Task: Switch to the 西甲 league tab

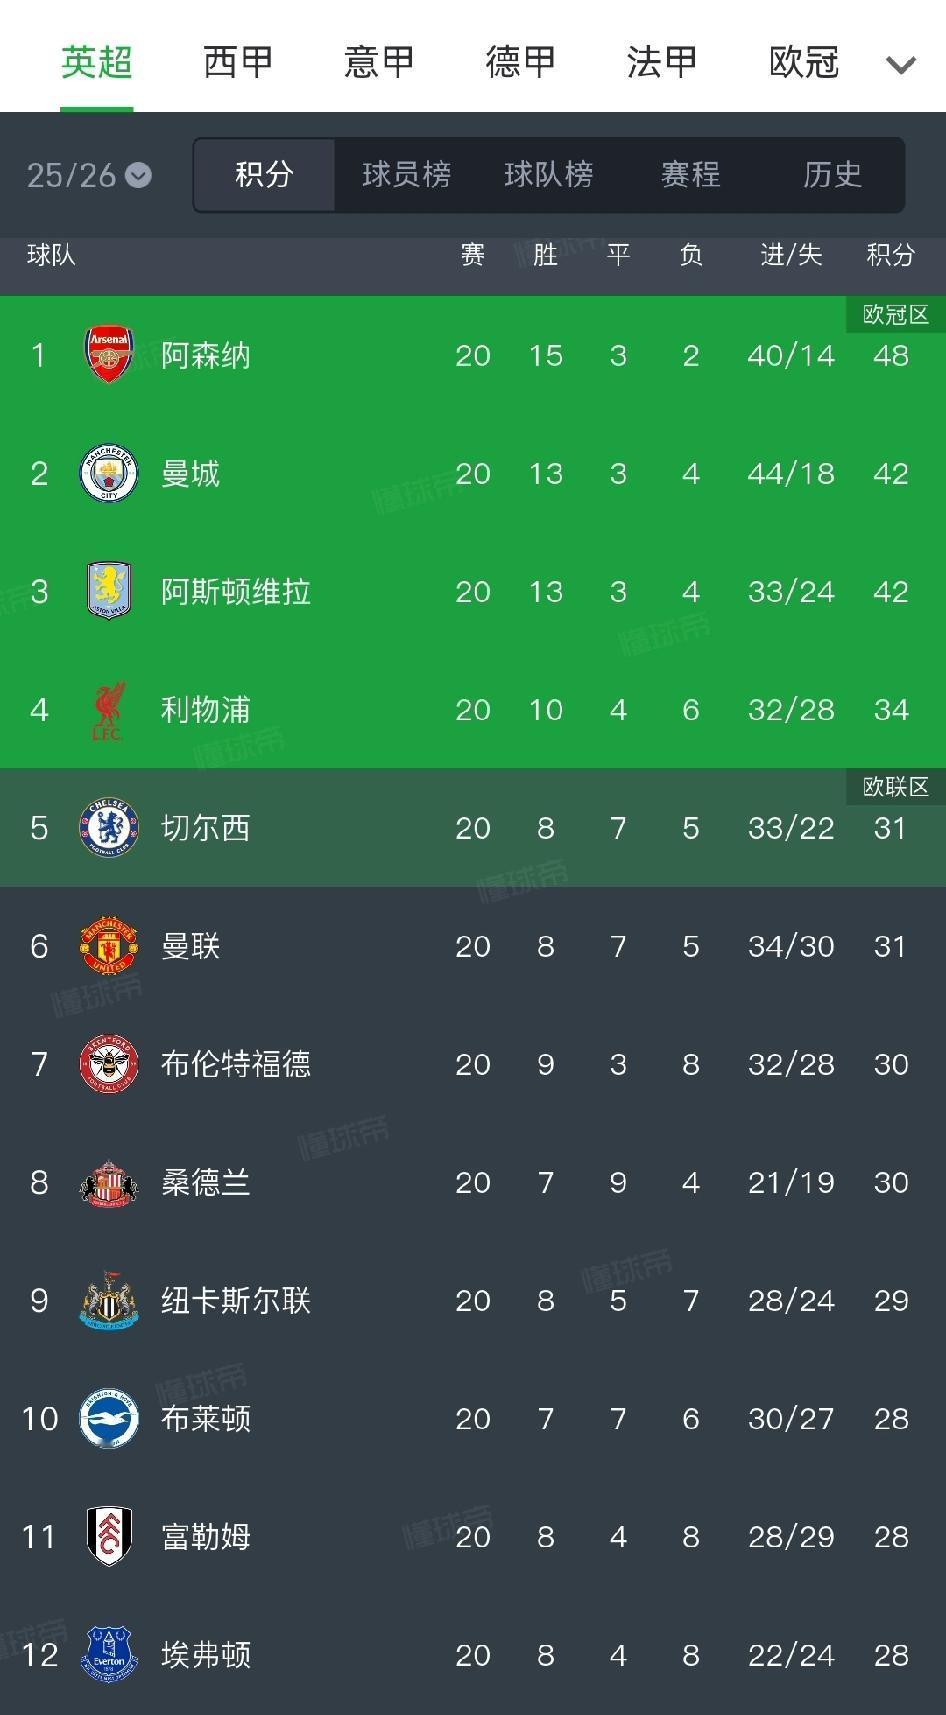Action: coord(238,62)
